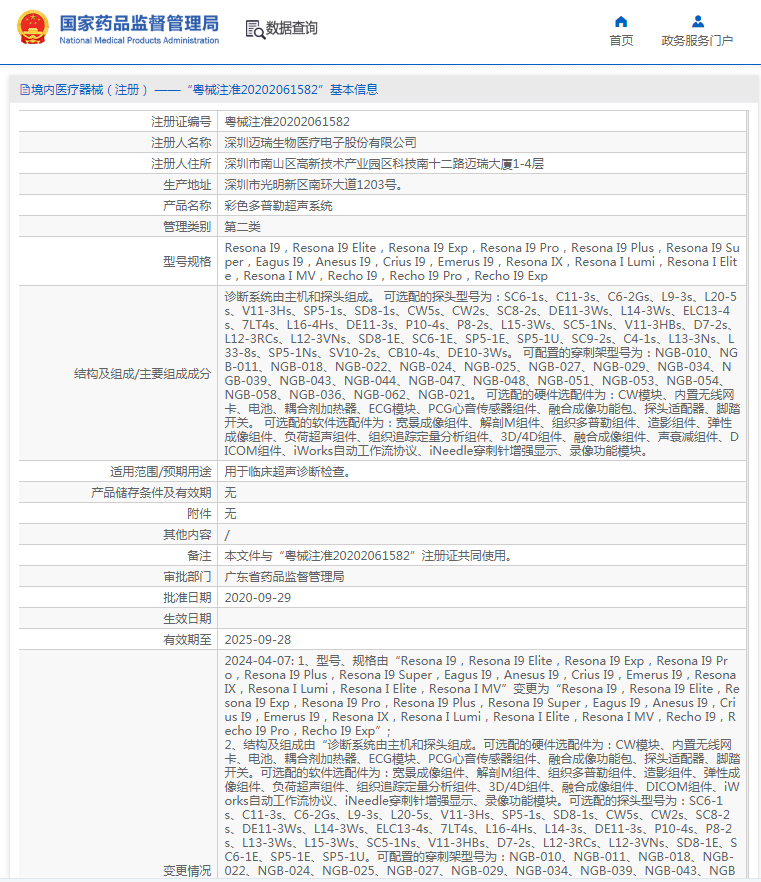
Task: Click the registrant name 深圳迈瑞生物医疗电子股份有限公司
Action: pos(321,143)
